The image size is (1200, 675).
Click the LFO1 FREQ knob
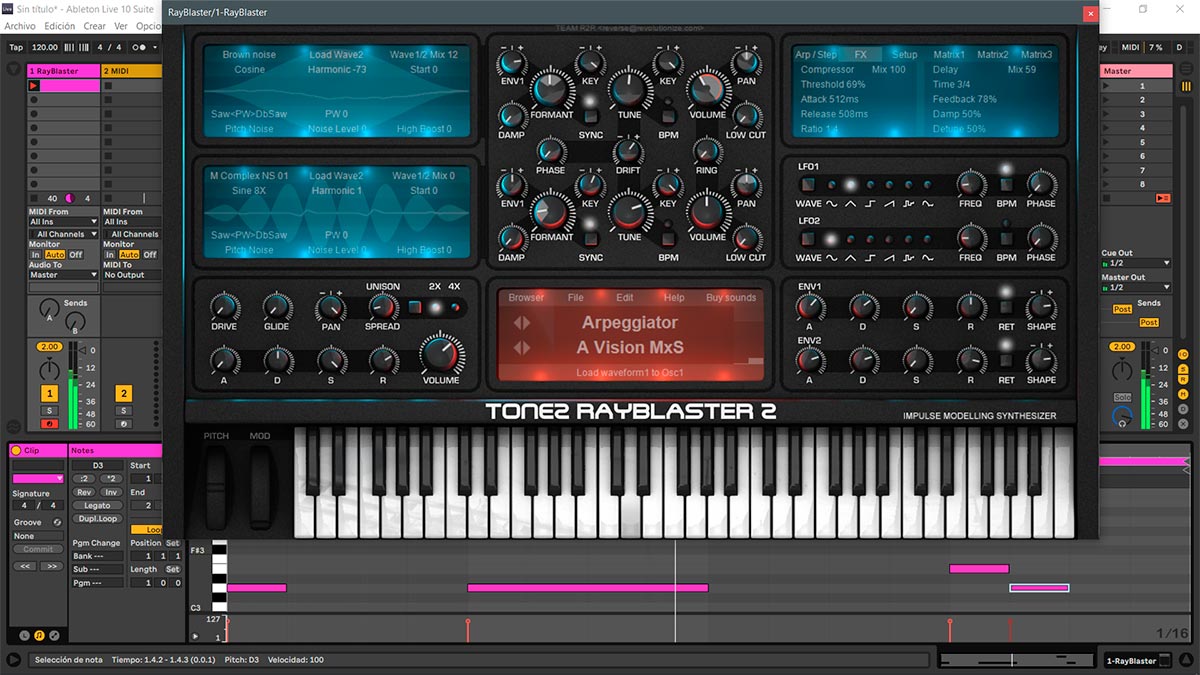(x=970, y=184)
